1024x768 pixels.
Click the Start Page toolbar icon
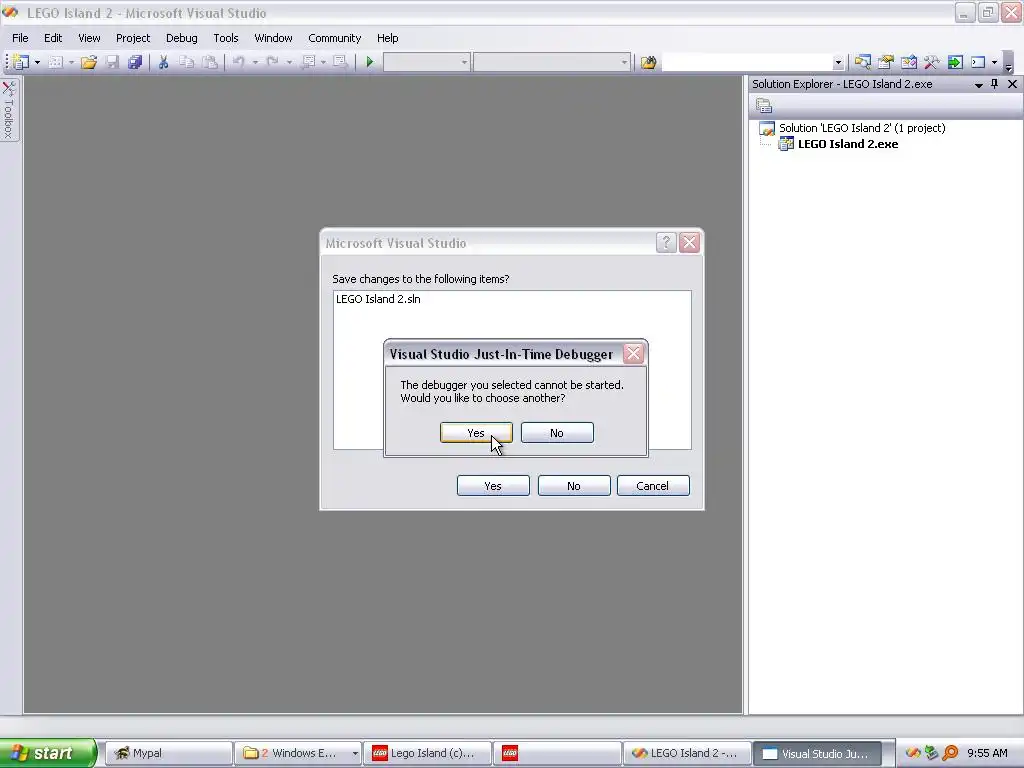[x=955, y=62]
